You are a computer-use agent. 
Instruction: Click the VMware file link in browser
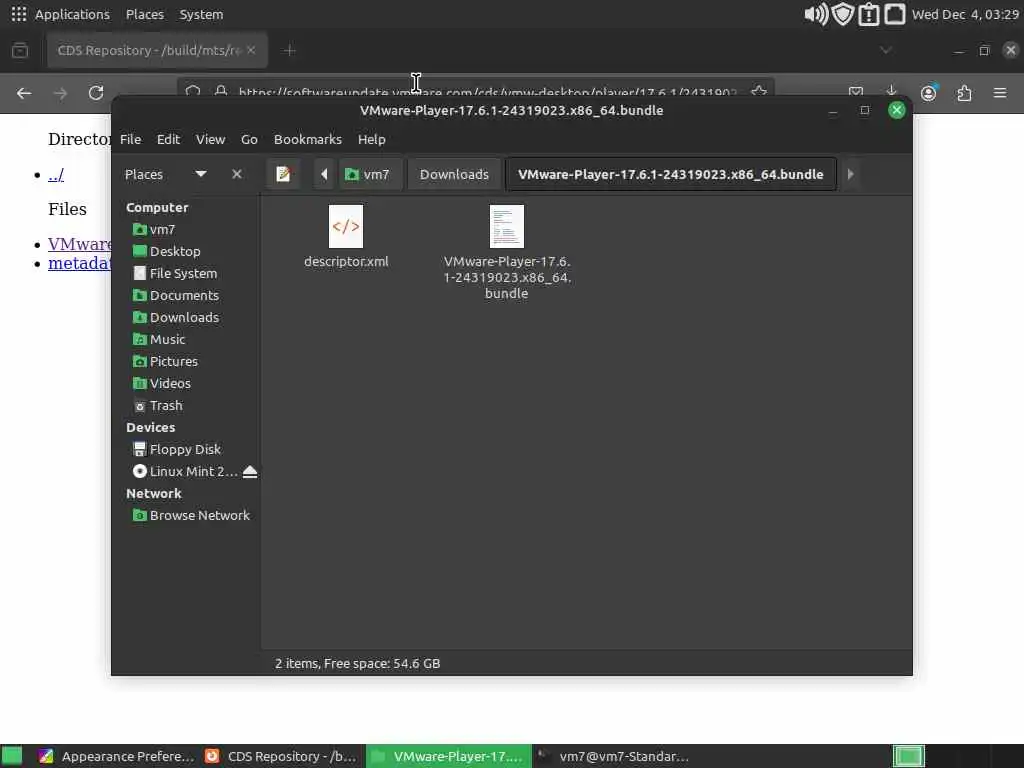pyautogui.click(x=80, y=244)
